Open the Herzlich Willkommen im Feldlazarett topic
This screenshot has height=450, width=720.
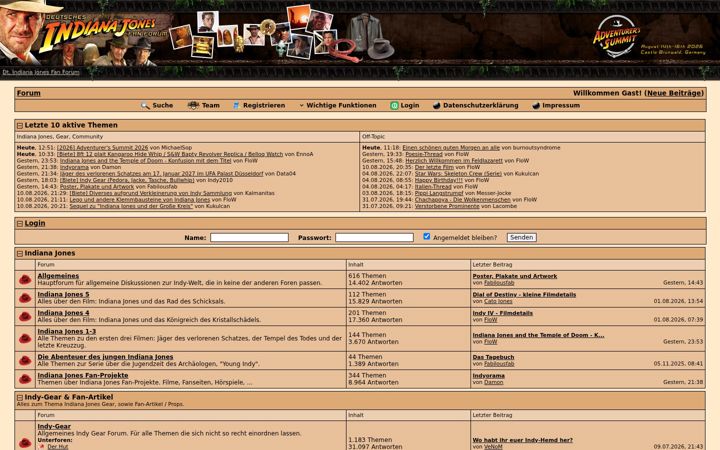tap(454, 161)
